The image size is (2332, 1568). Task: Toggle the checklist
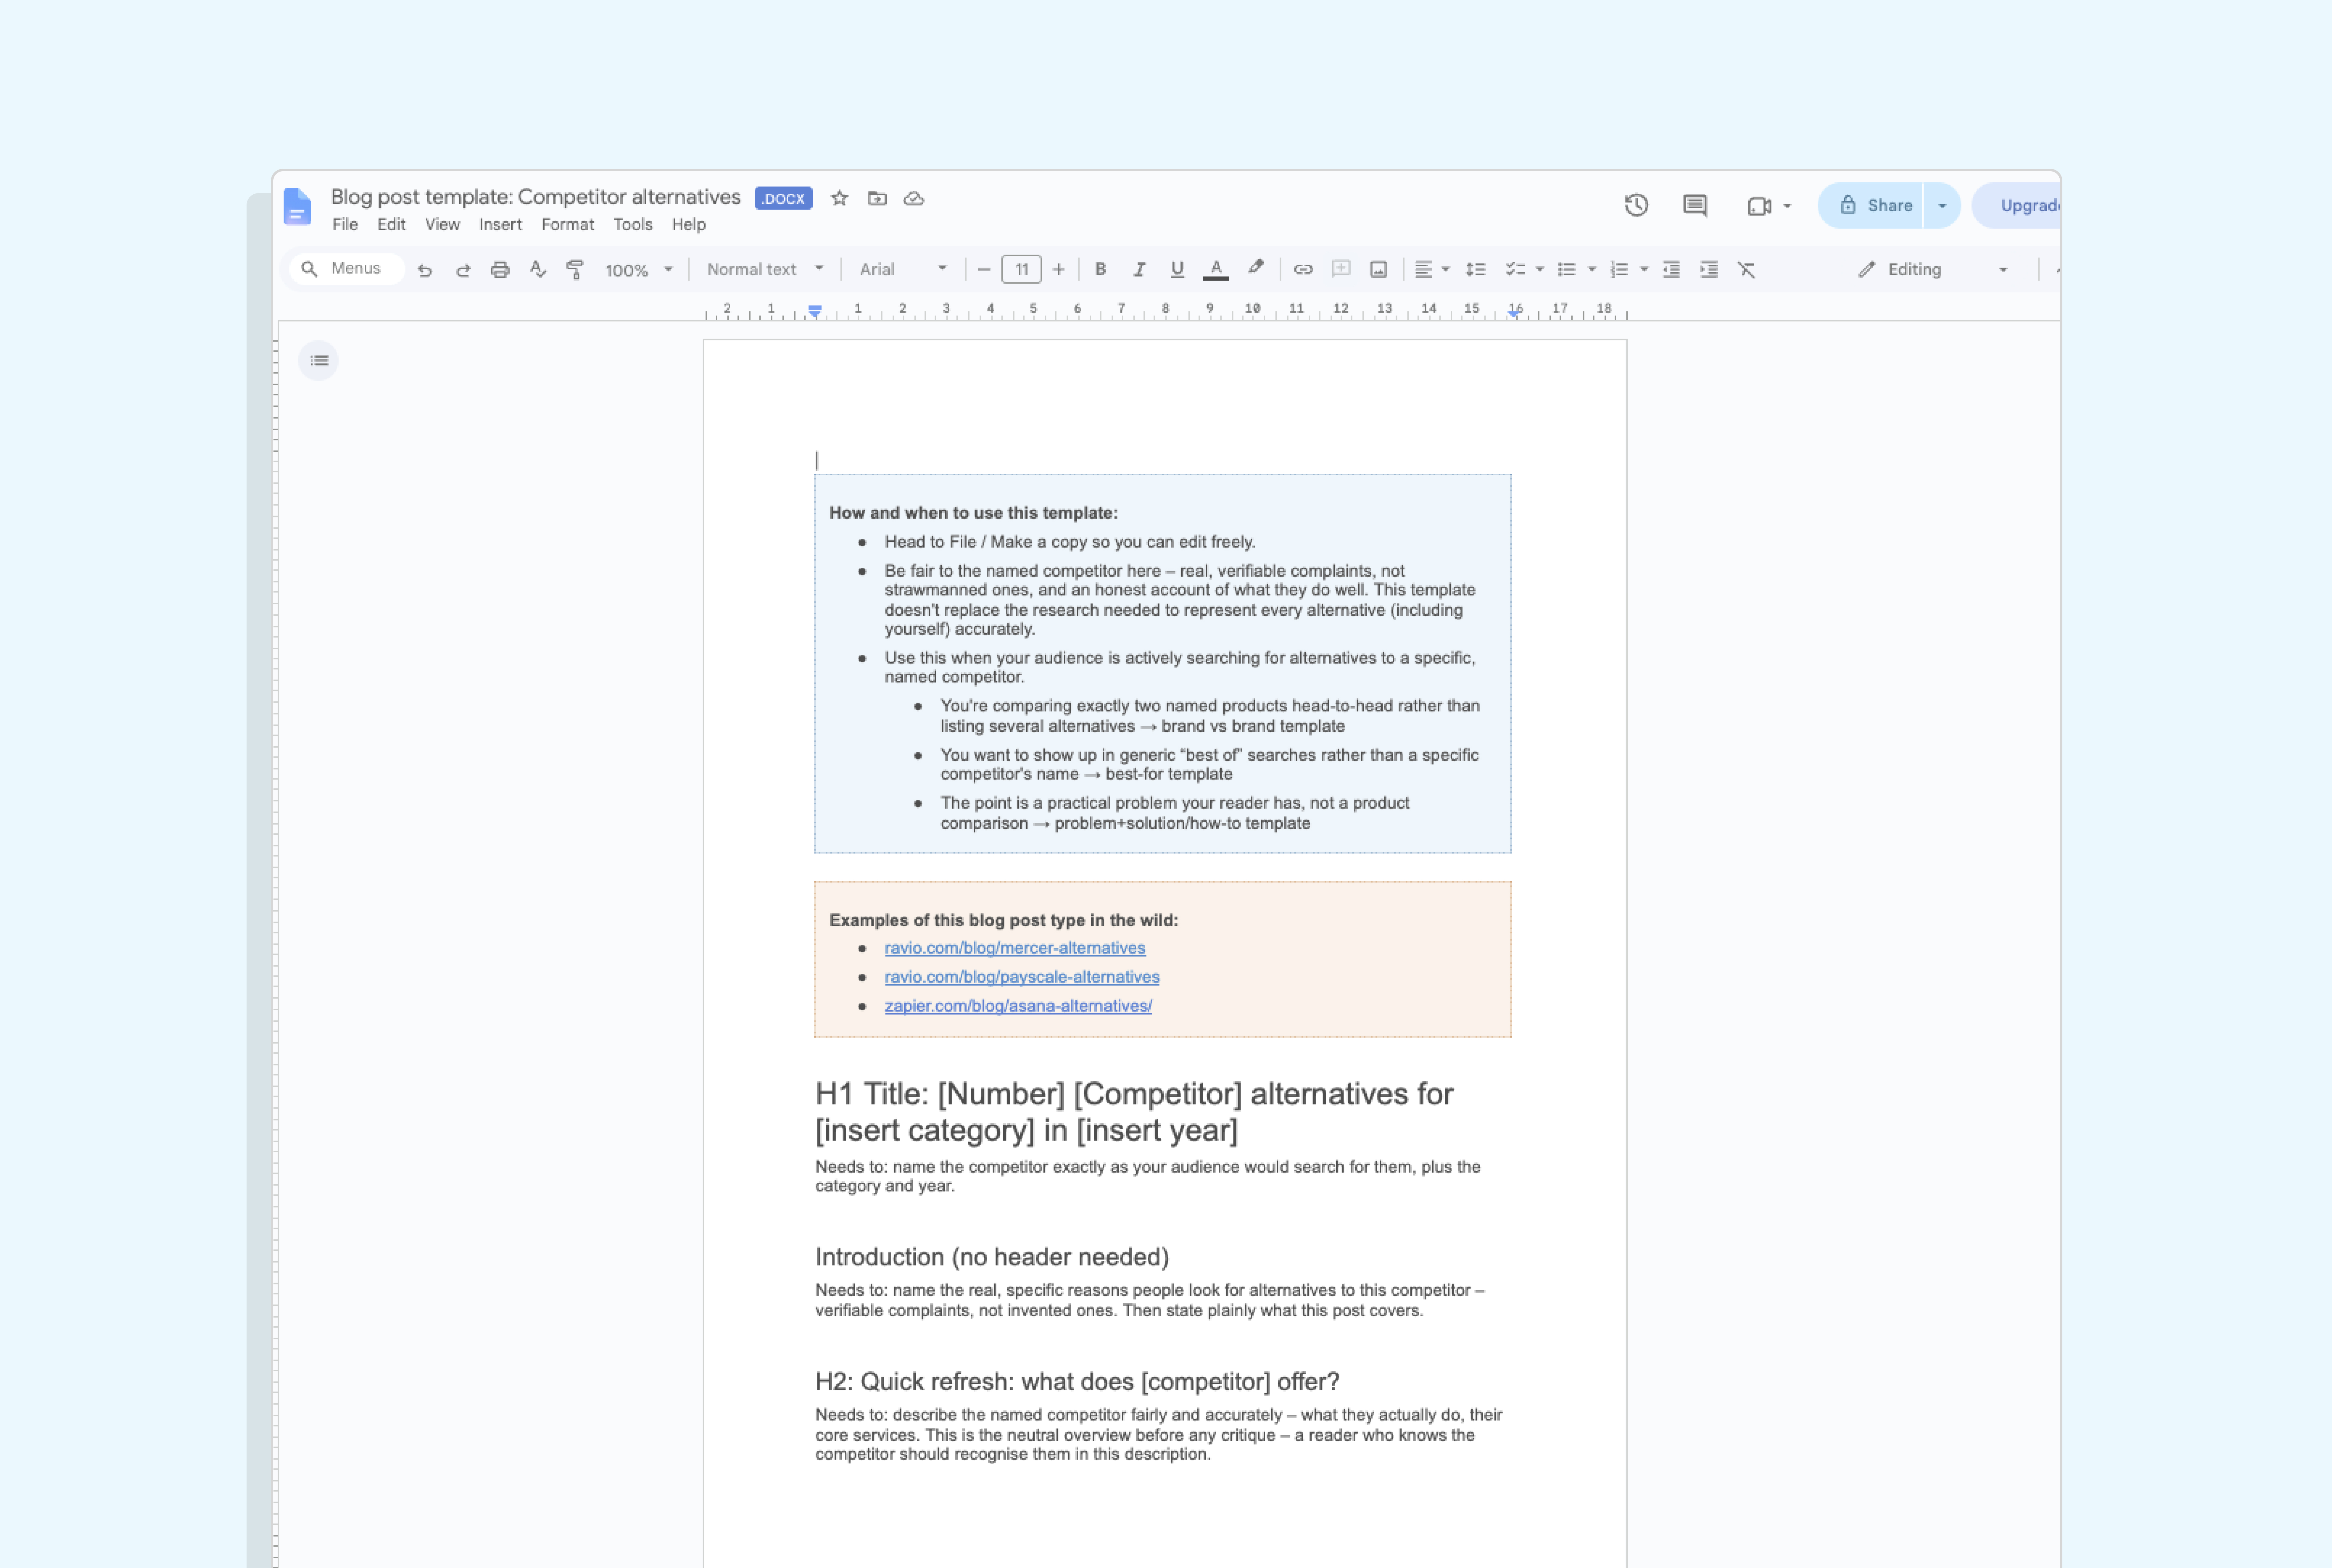click(x=1515, y=269)
